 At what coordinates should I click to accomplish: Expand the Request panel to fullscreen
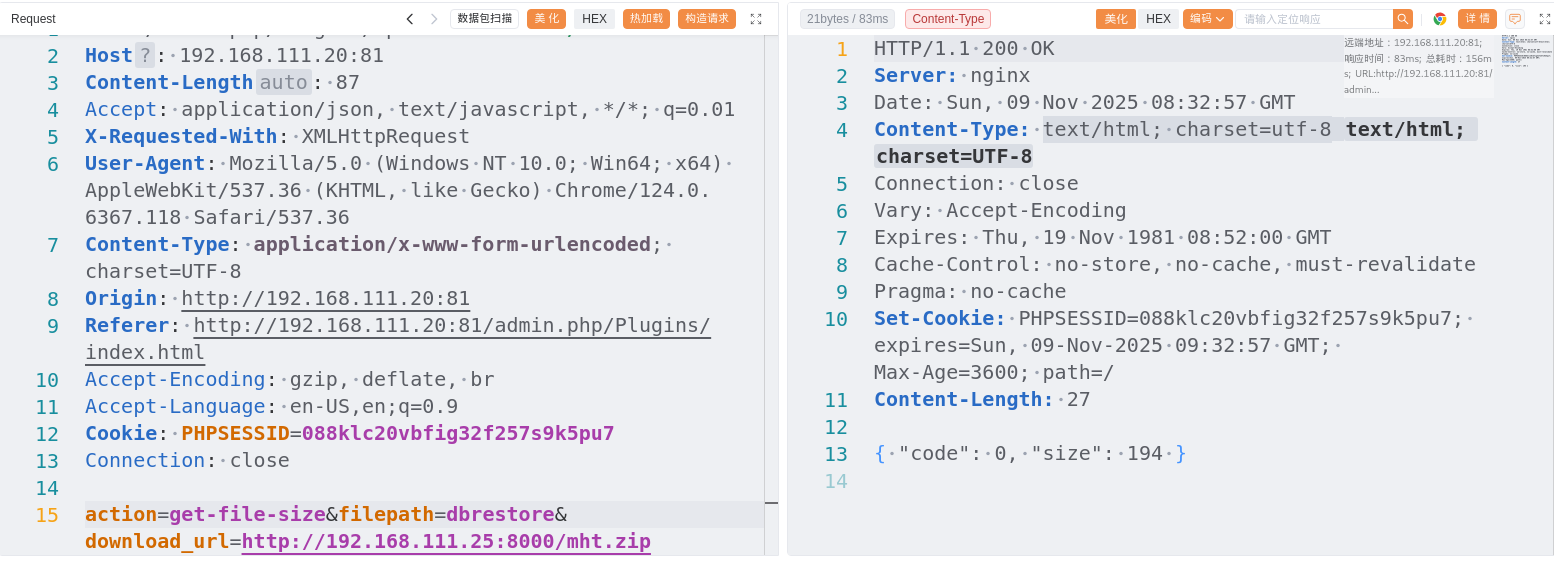[756, 19]
